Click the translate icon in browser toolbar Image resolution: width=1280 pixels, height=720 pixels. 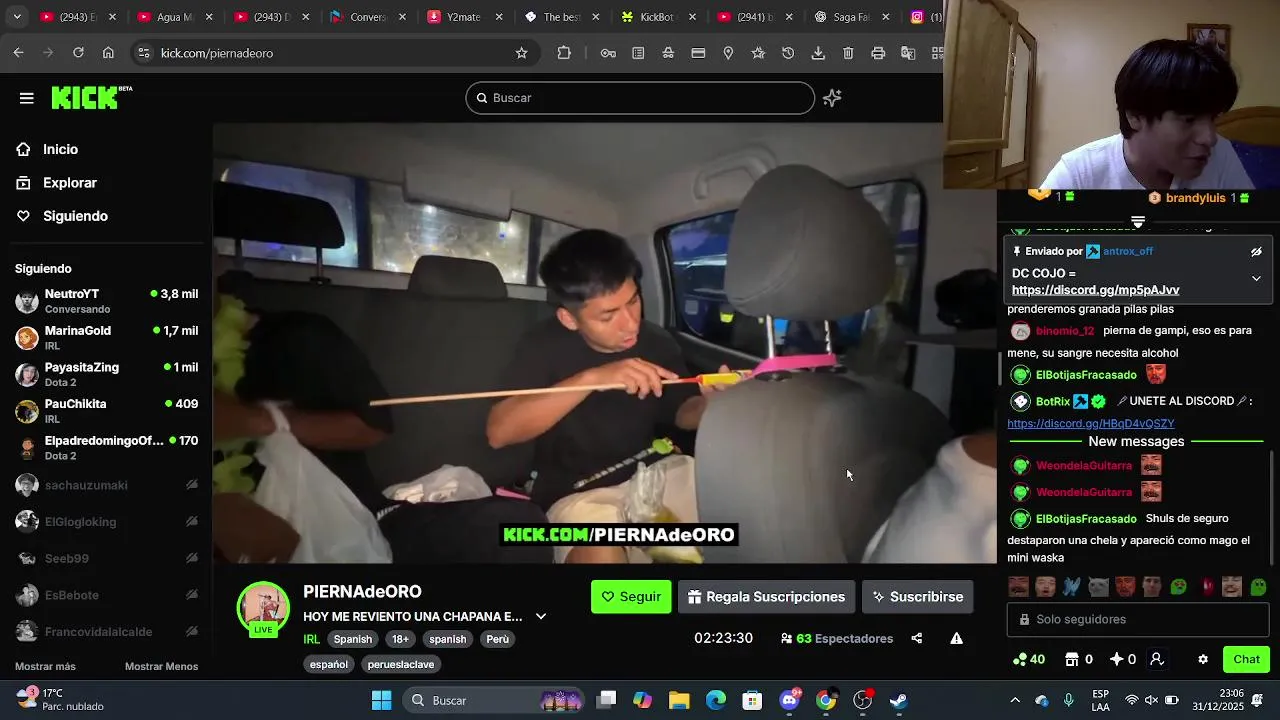[x=908, y=53]
